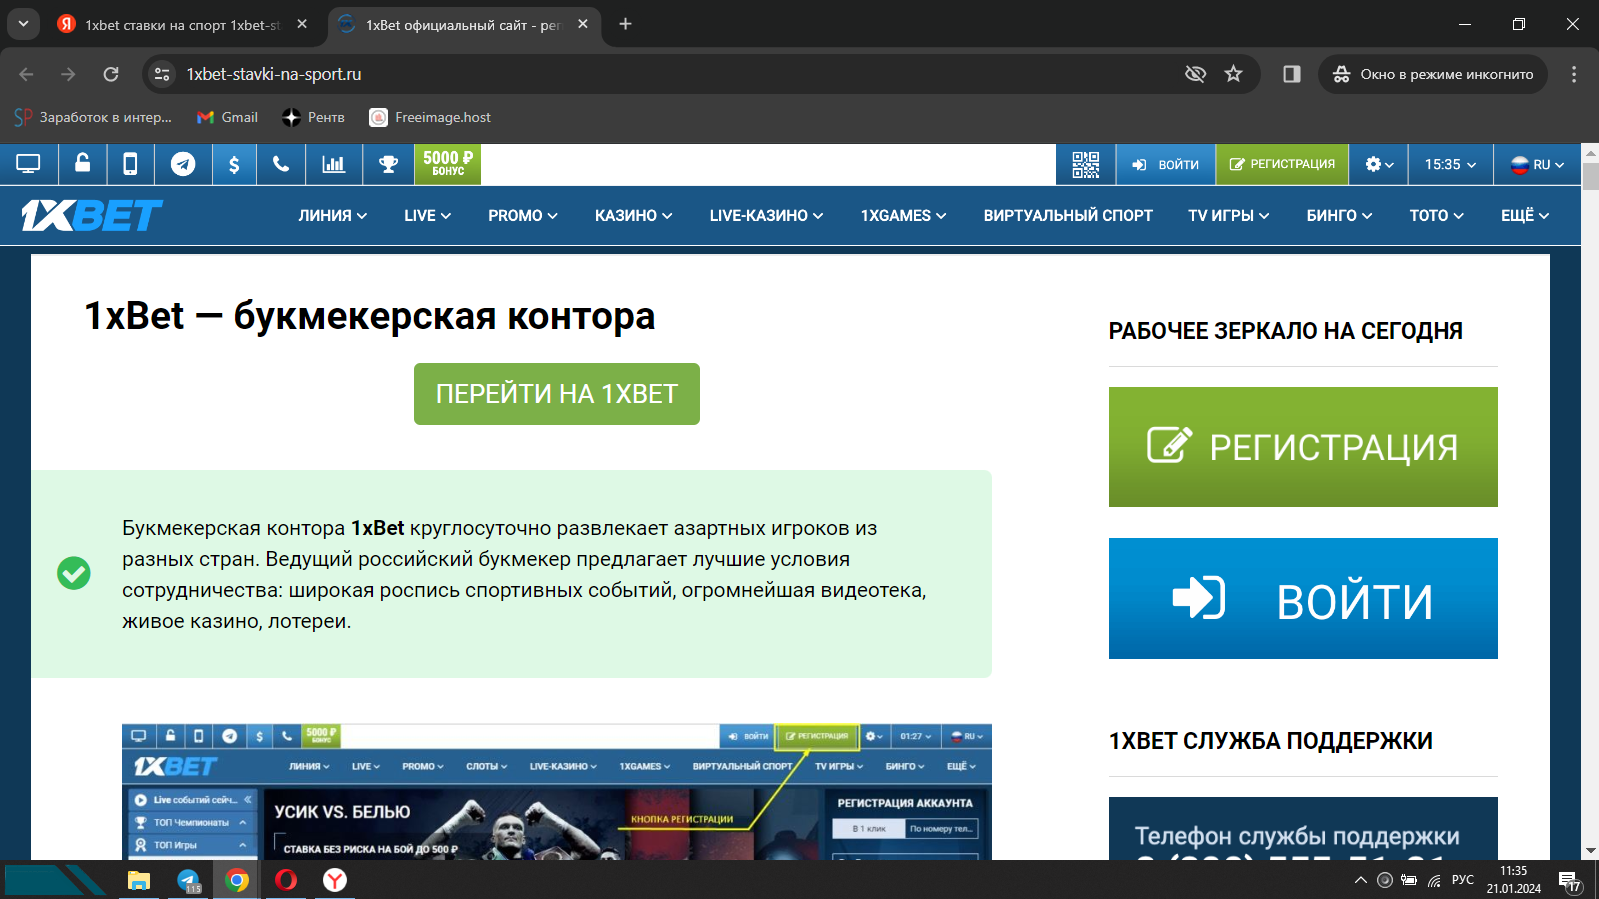
Task: Open Yandex Browser from the taskbar
Action: coord(335,880)
